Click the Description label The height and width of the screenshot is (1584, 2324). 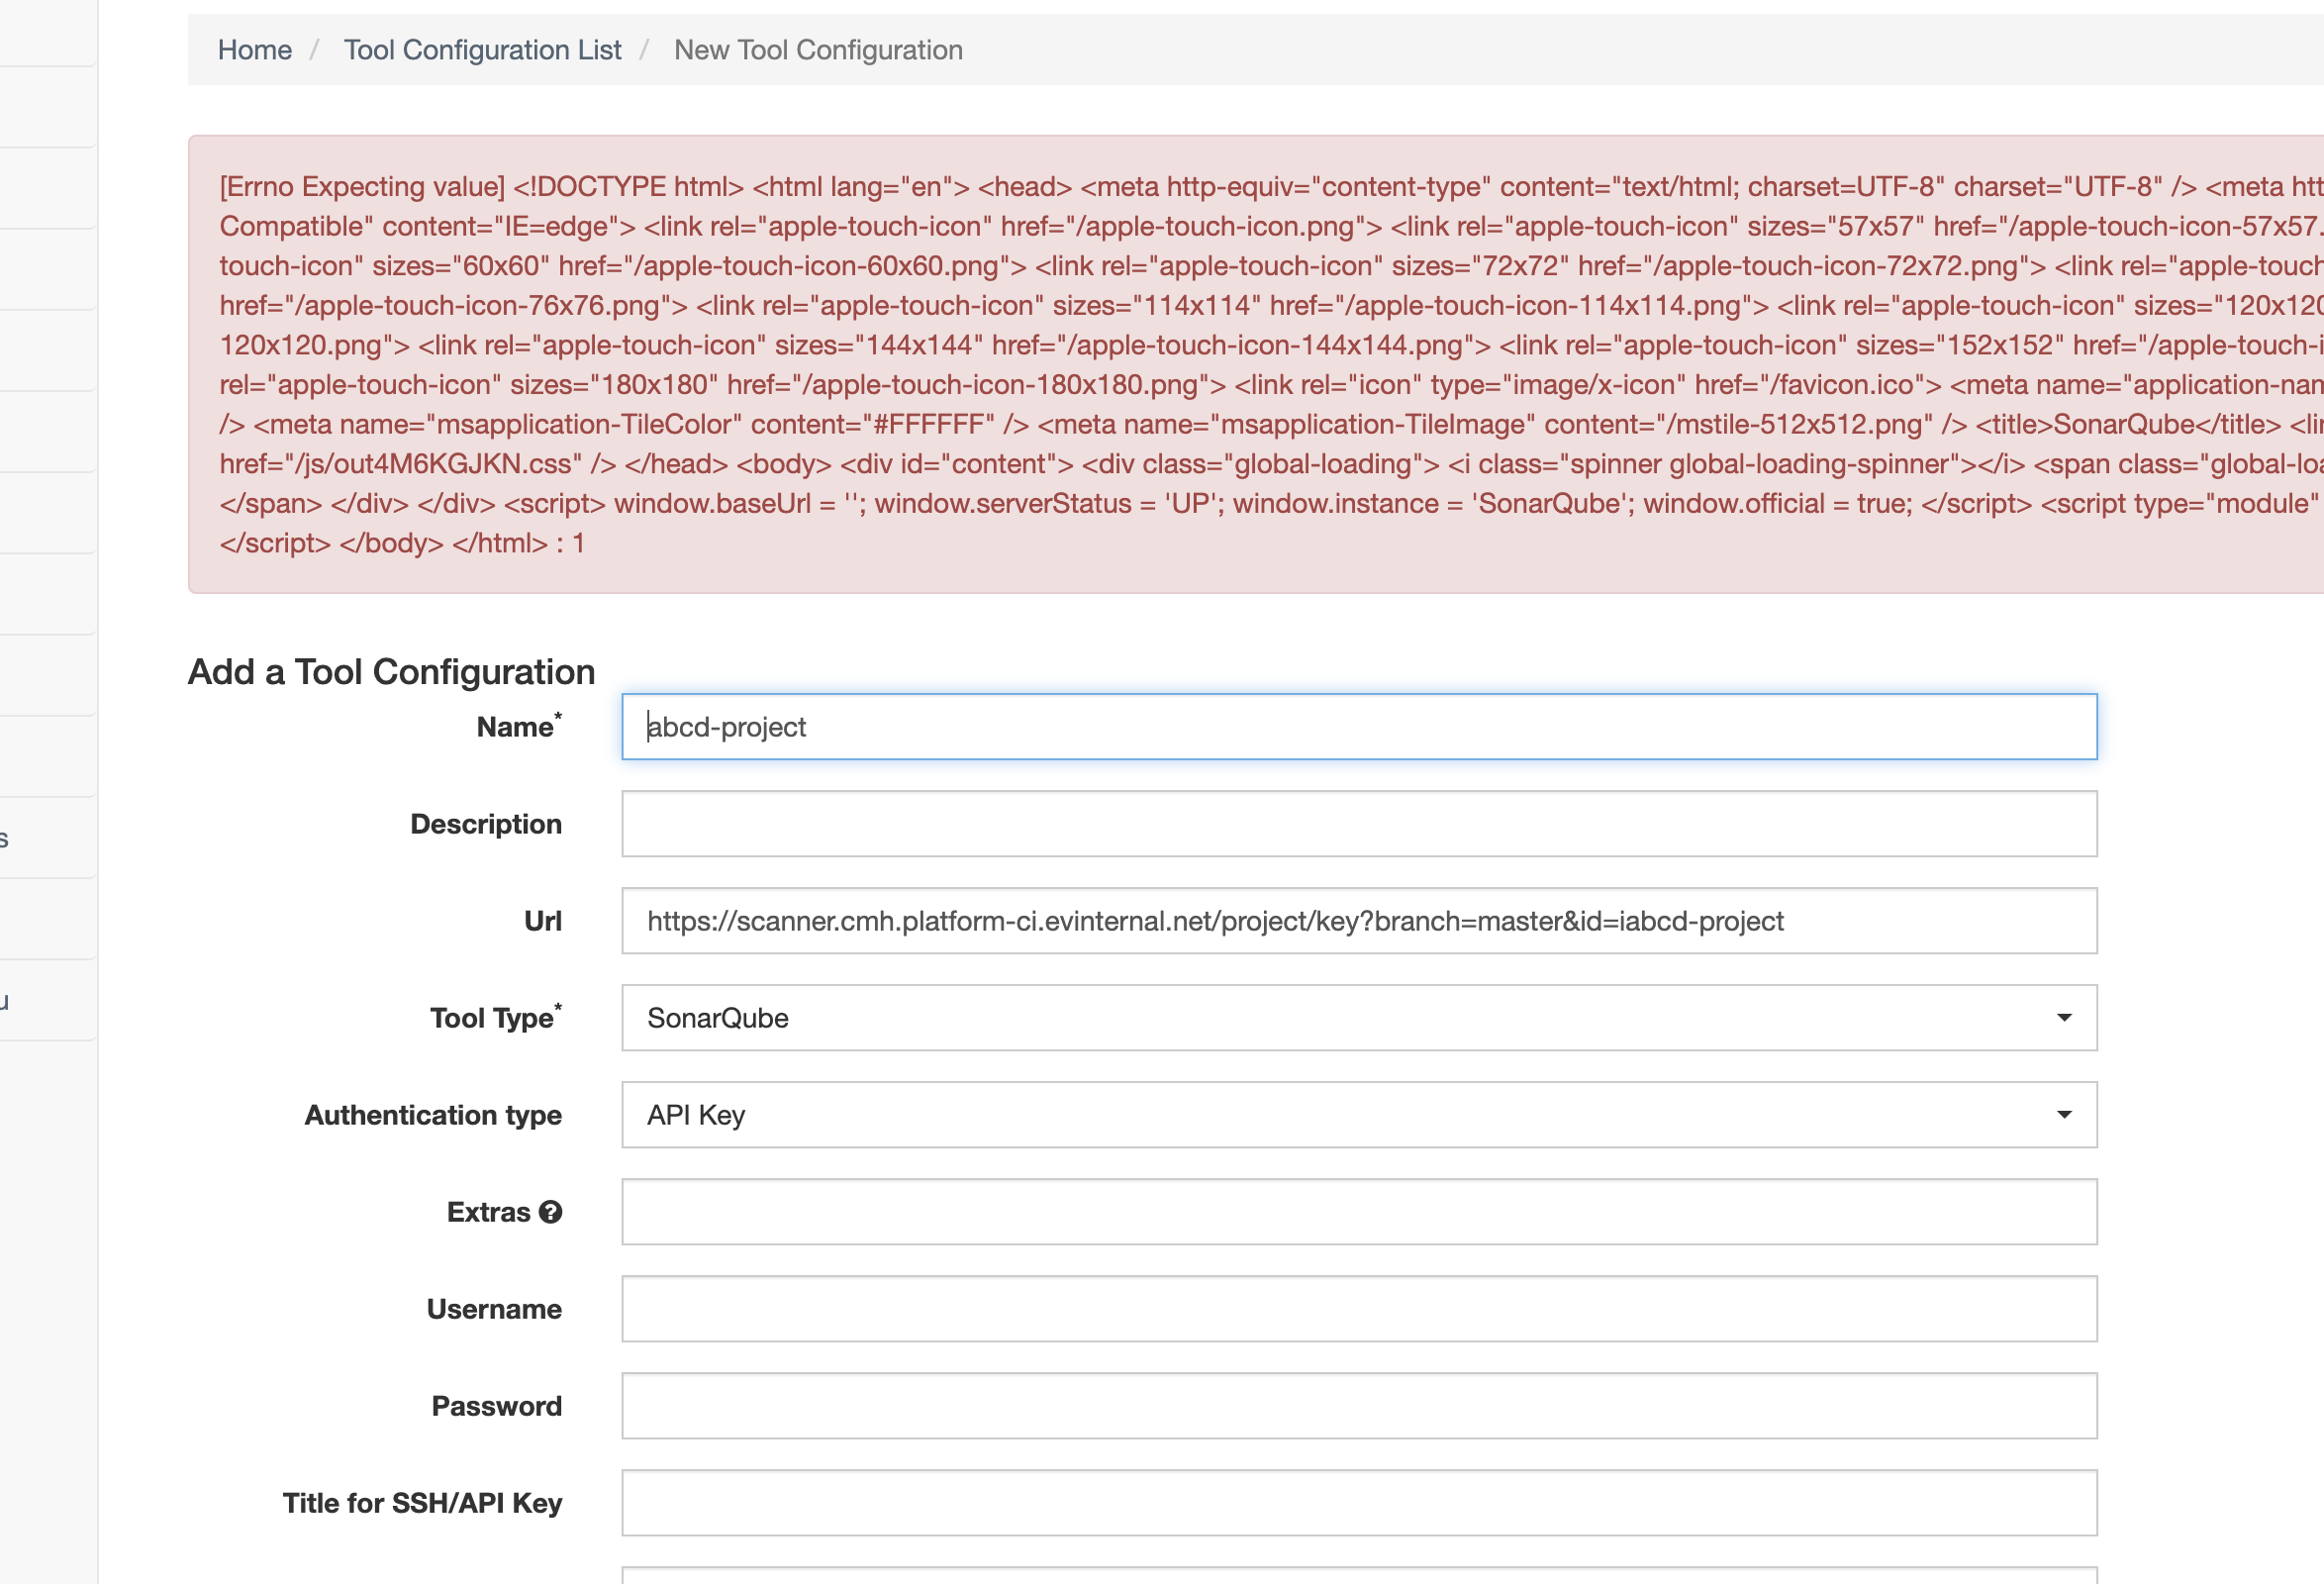click(x=486, y=824)
